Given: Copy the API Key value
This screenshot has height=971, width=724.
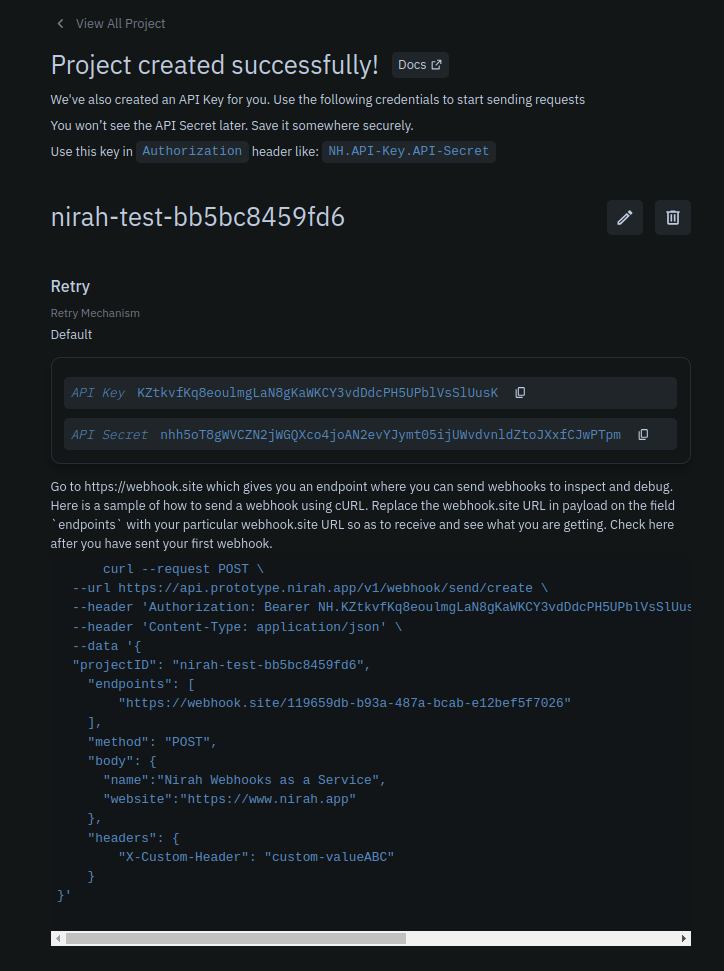Looking at the screenshot, I should point(520,392).
